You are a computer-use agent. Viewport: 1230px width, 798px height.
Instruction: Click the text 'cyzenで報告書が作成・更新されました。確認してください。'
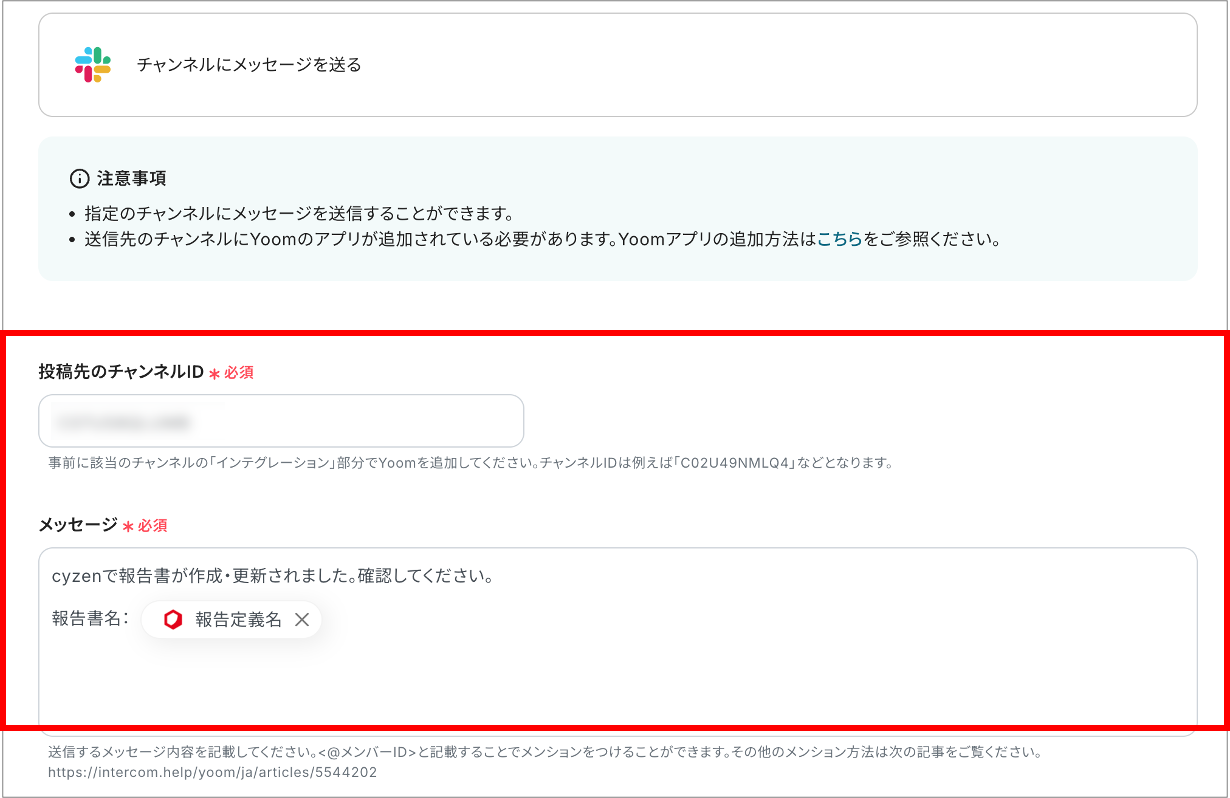[273, 577]
